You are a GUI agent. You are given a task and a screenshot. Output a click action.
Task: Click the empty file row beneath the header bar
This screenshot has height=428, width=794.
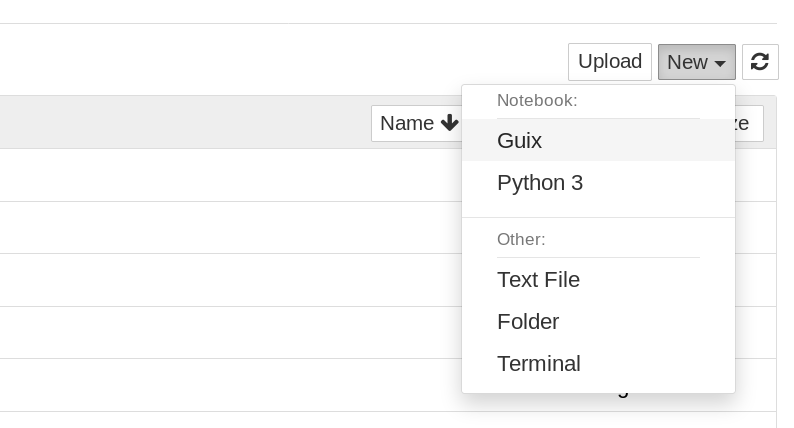point(230,175)
